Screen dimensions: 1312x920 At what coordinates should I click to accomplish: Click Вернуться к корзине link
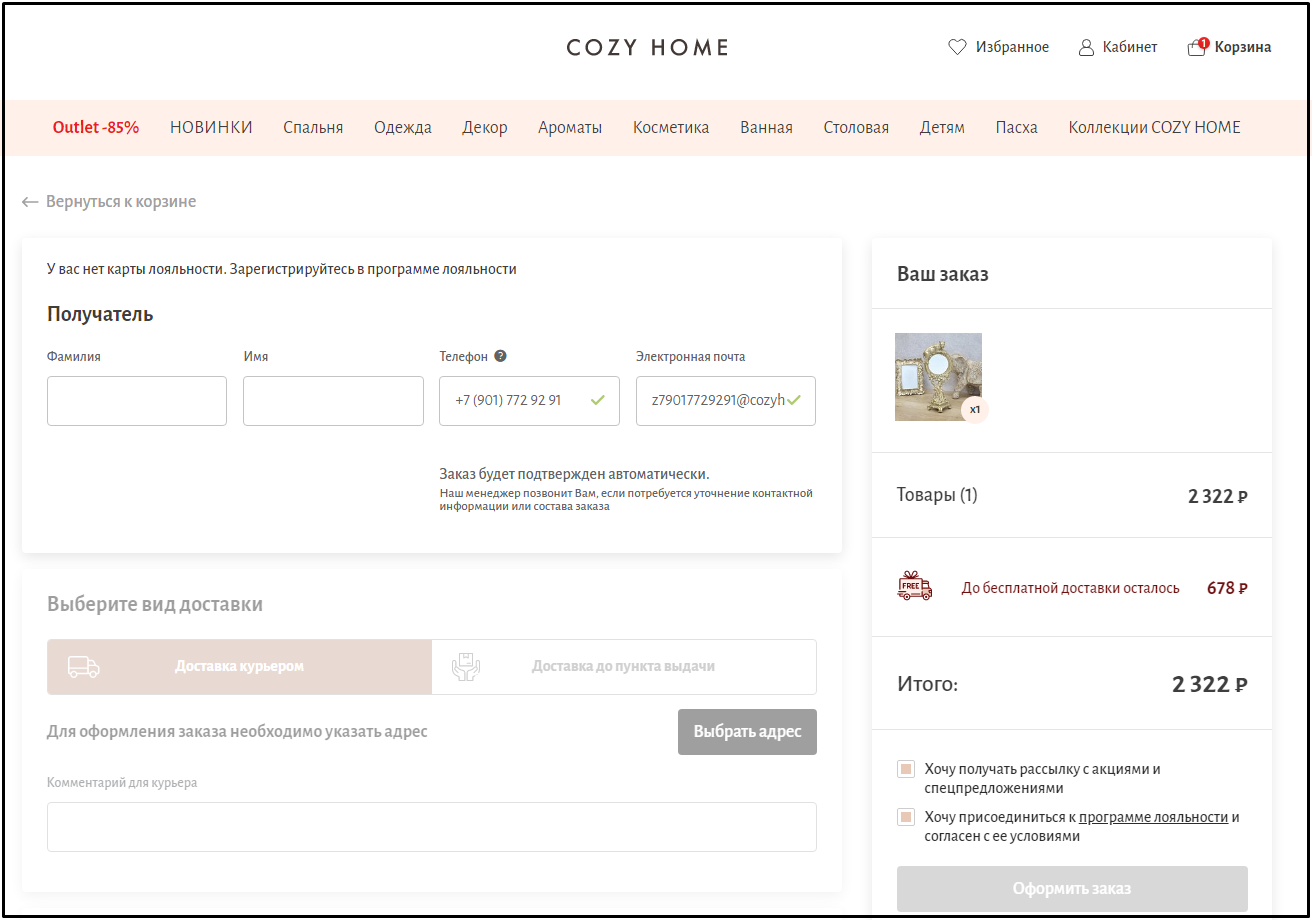click(121, 202)
